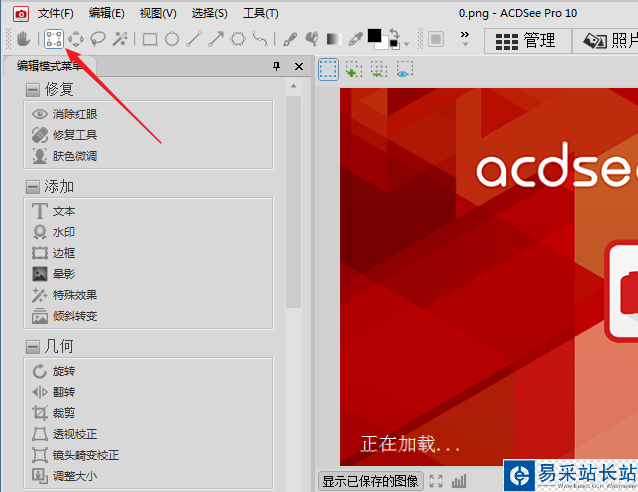Select the Arrow drawing tool

point(216,39)
